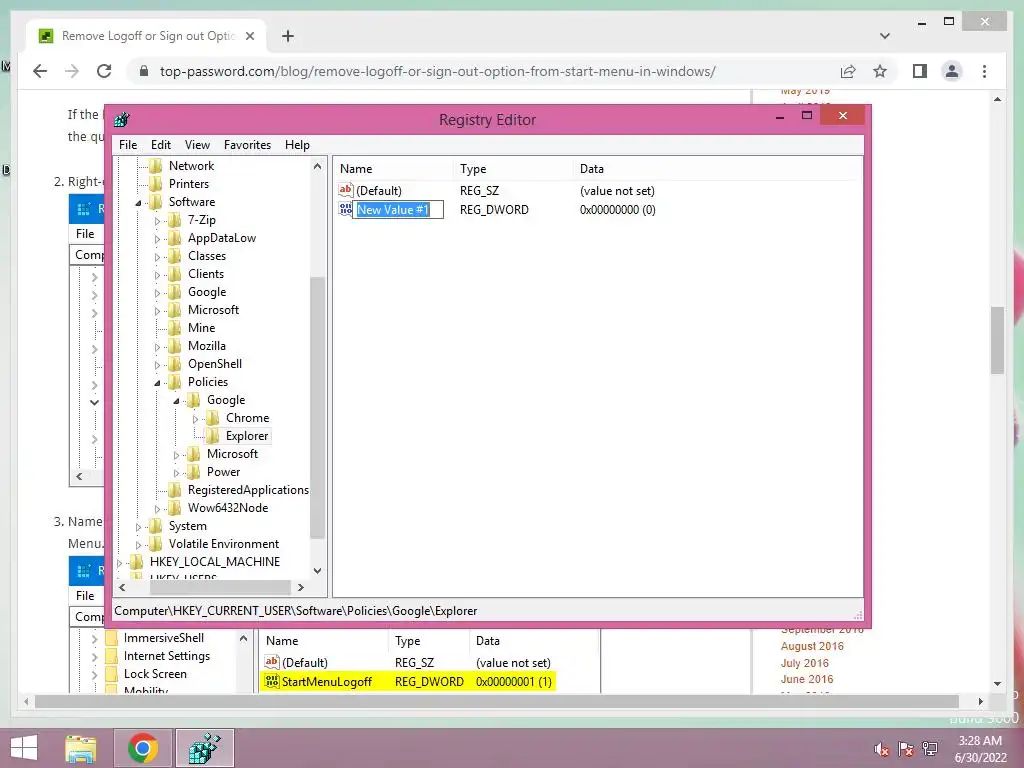Open a new Chrome tab

tap(288, 36)
